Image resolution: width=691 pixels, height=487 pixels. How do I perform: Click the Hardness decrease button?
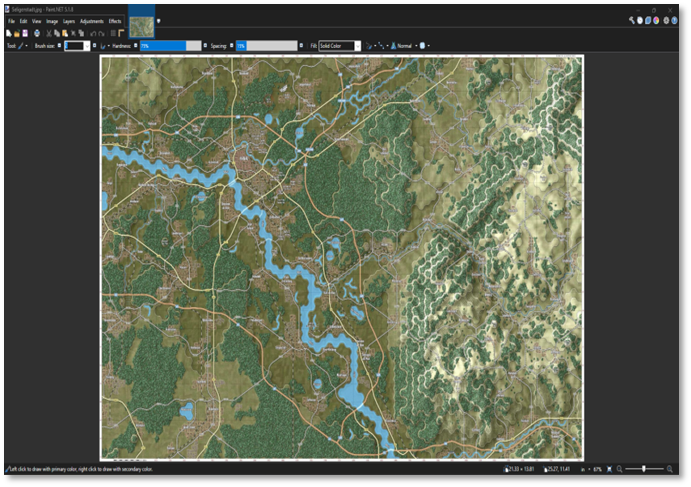(x=136, y=46)
